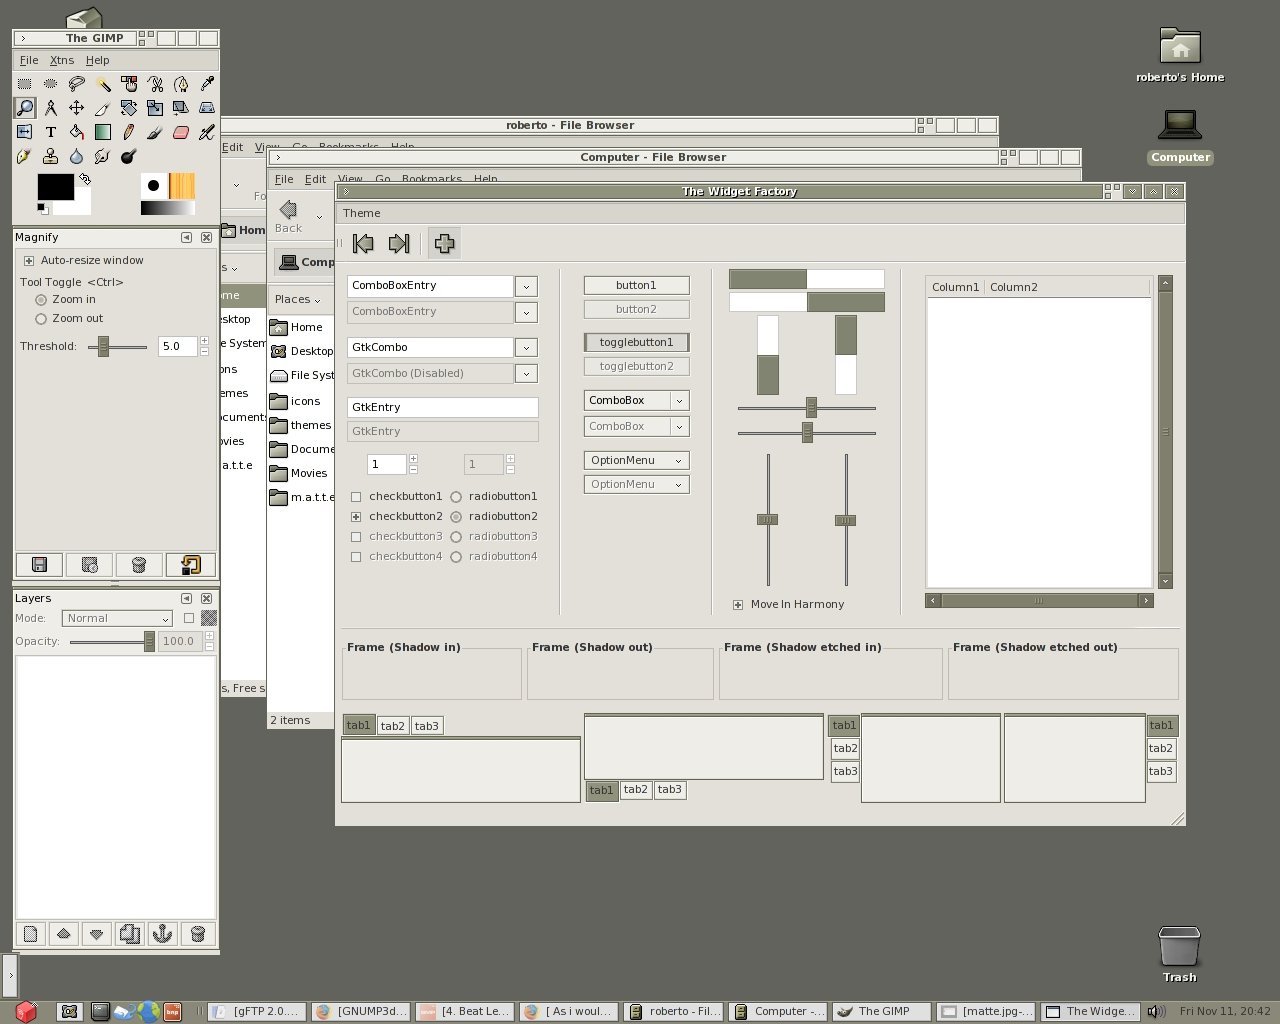1280x1024 pixels.
Task: Click the first-page arrow in Widget Factory toolbar
Action: point(363,243)
